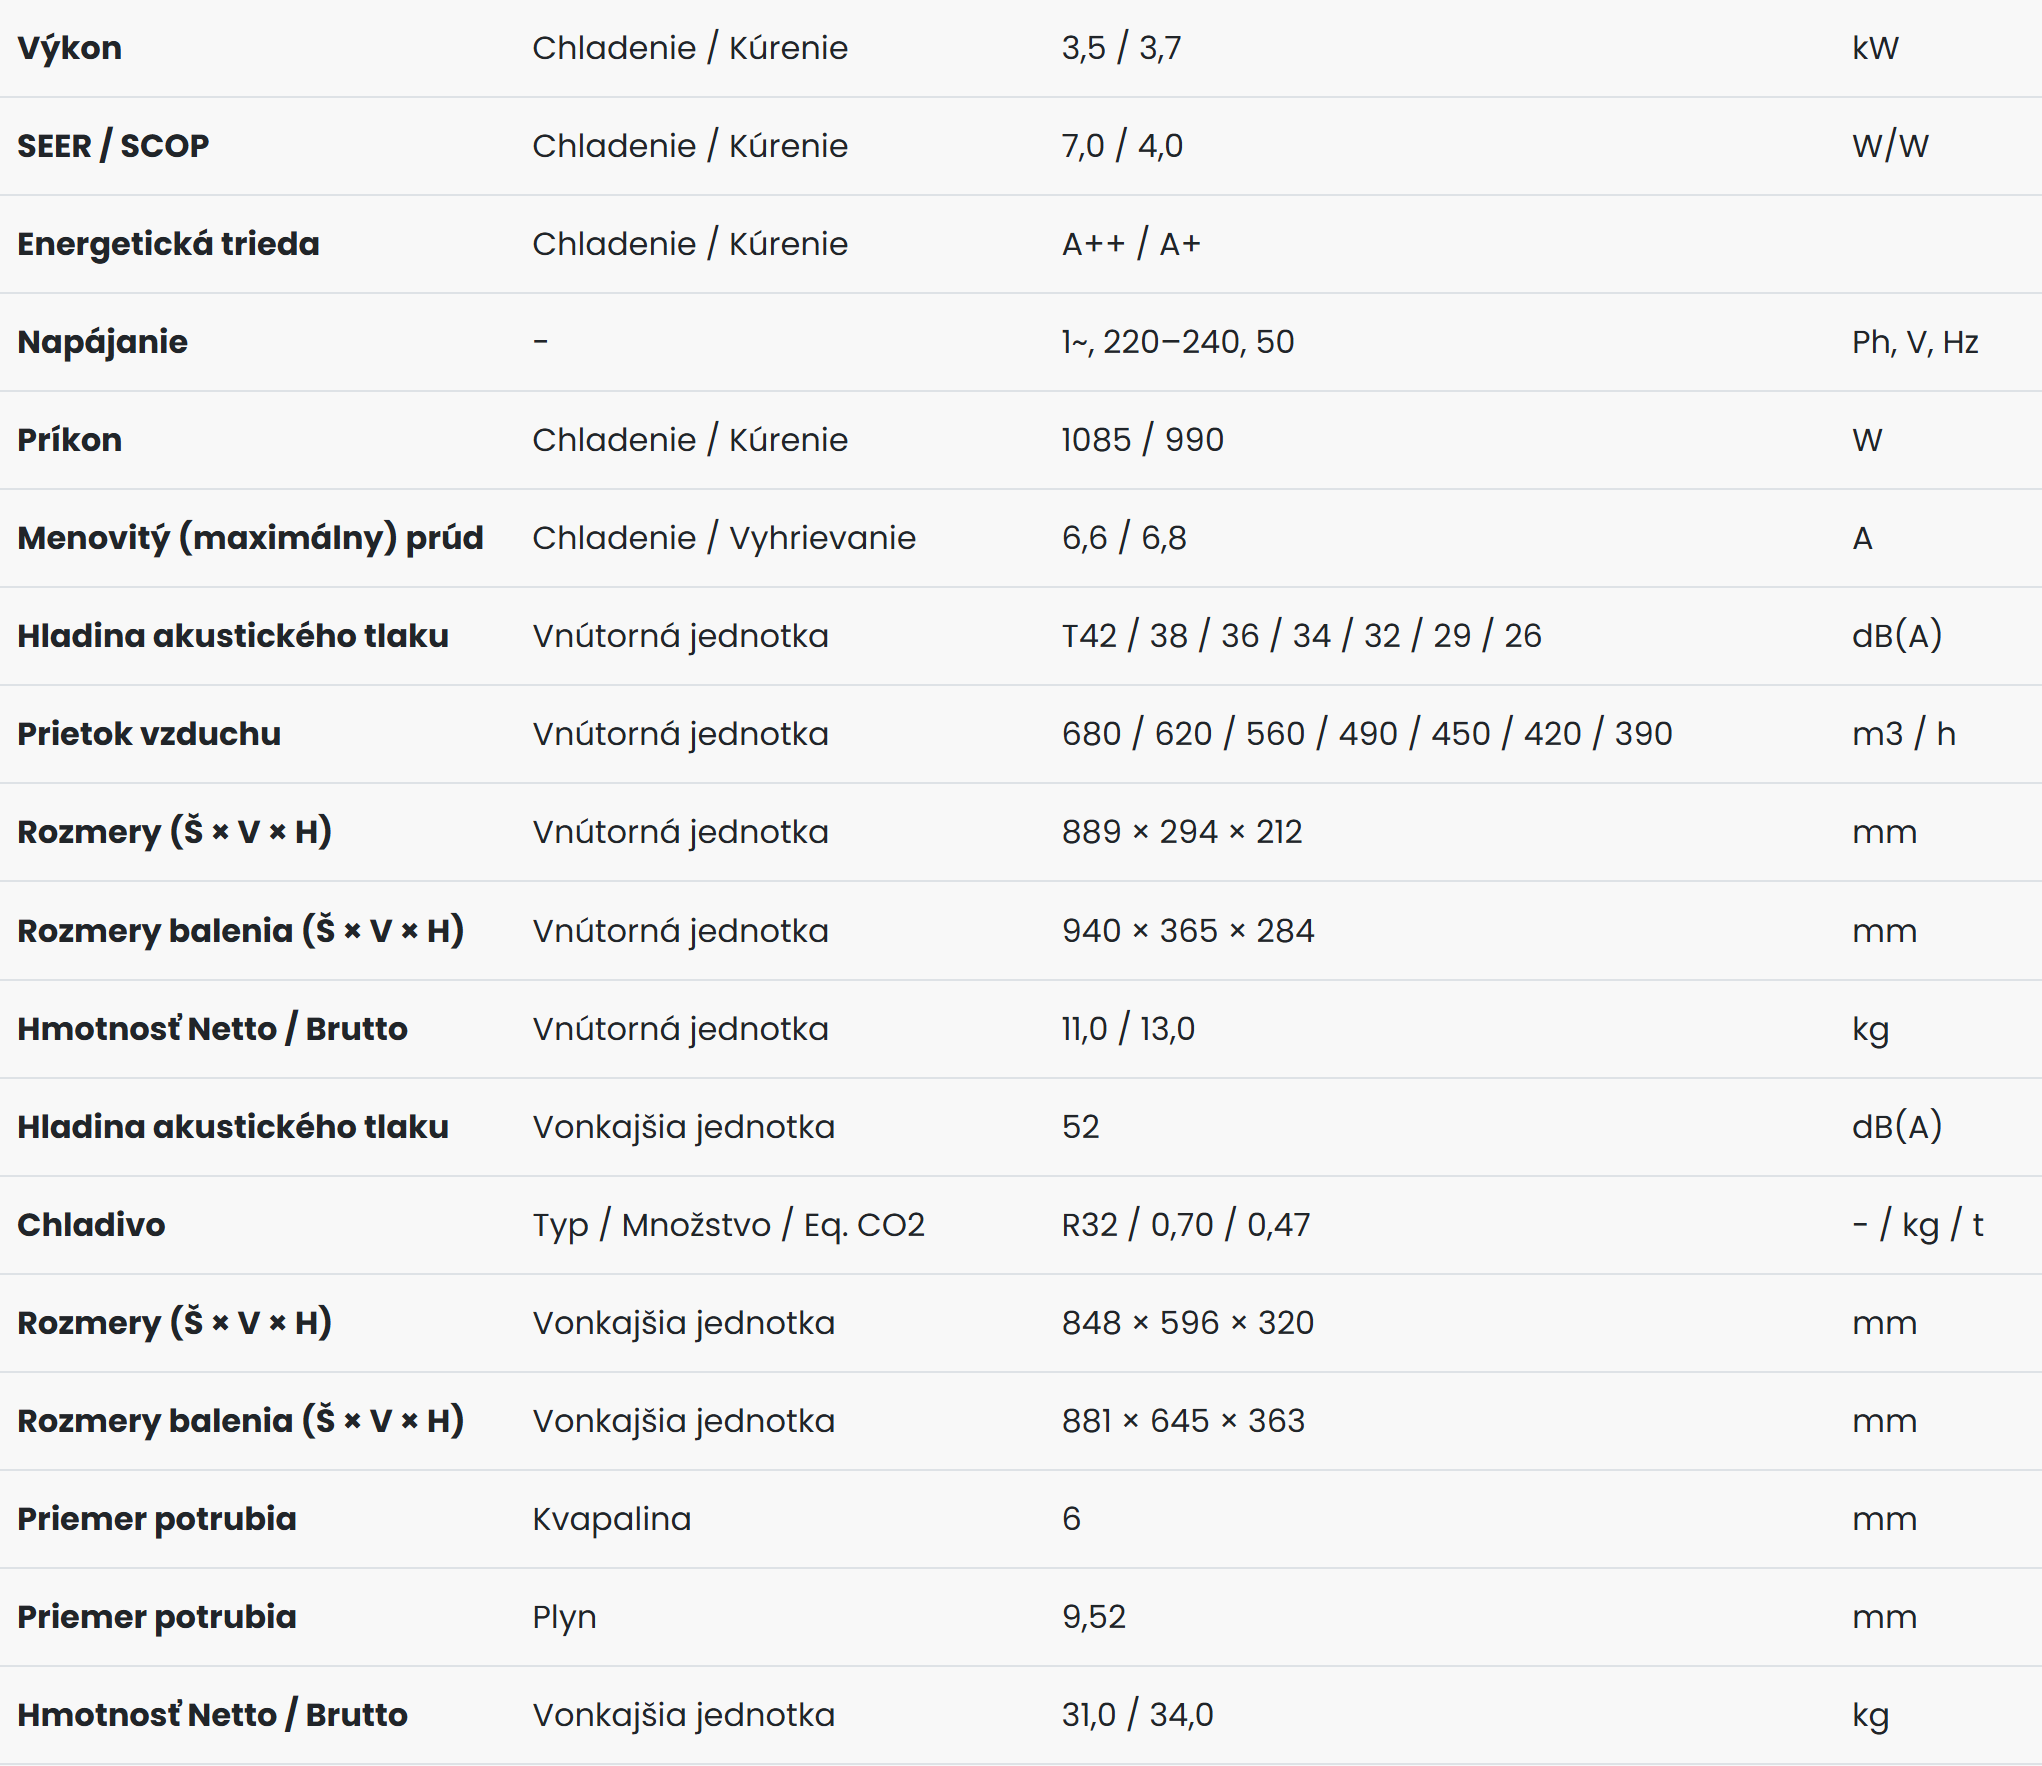Select the Príkon value 1085 / 990

pos(1142,440)
